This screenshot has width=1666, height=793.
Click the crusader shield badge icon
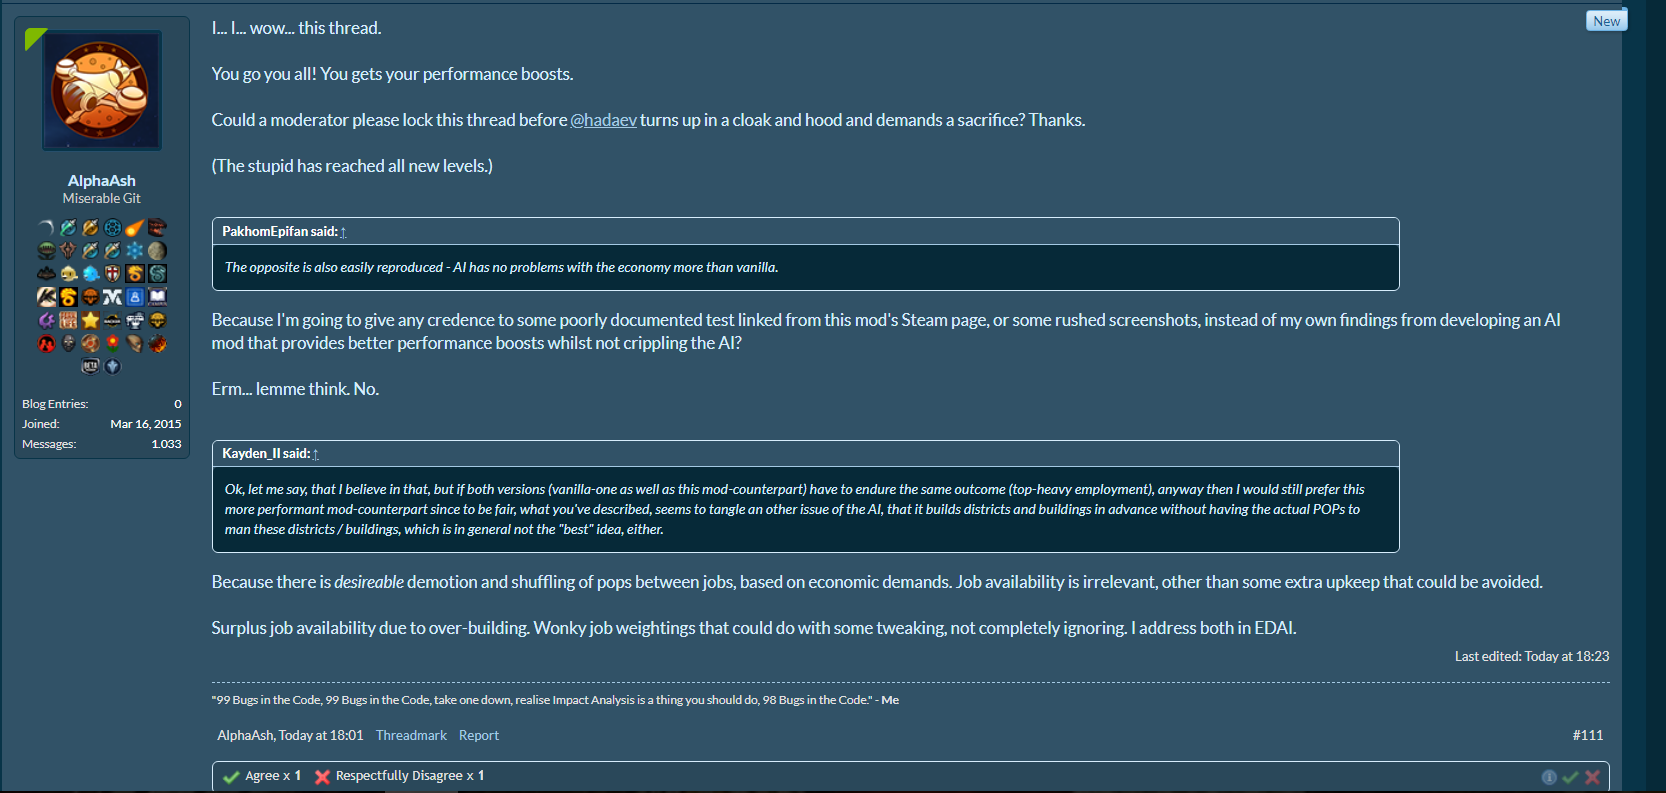pyautogui.click(x=112, y=274)
